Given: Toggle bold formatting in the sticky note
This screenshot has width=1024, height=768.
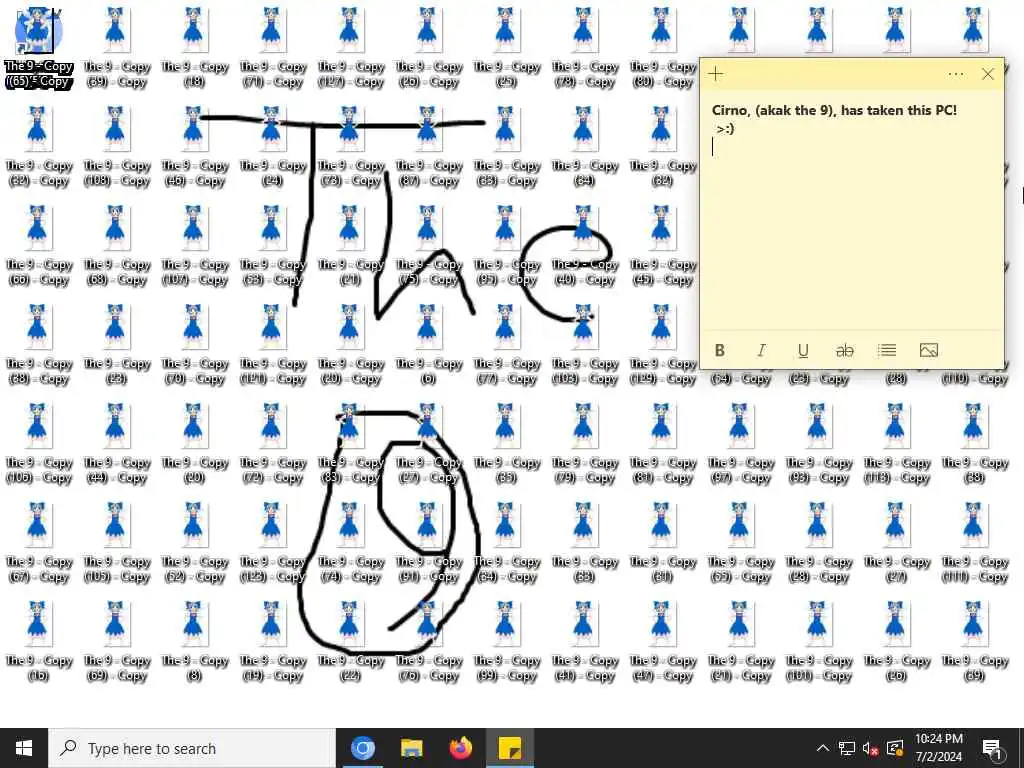Looking at the screenshot, I should pos(720,351).
